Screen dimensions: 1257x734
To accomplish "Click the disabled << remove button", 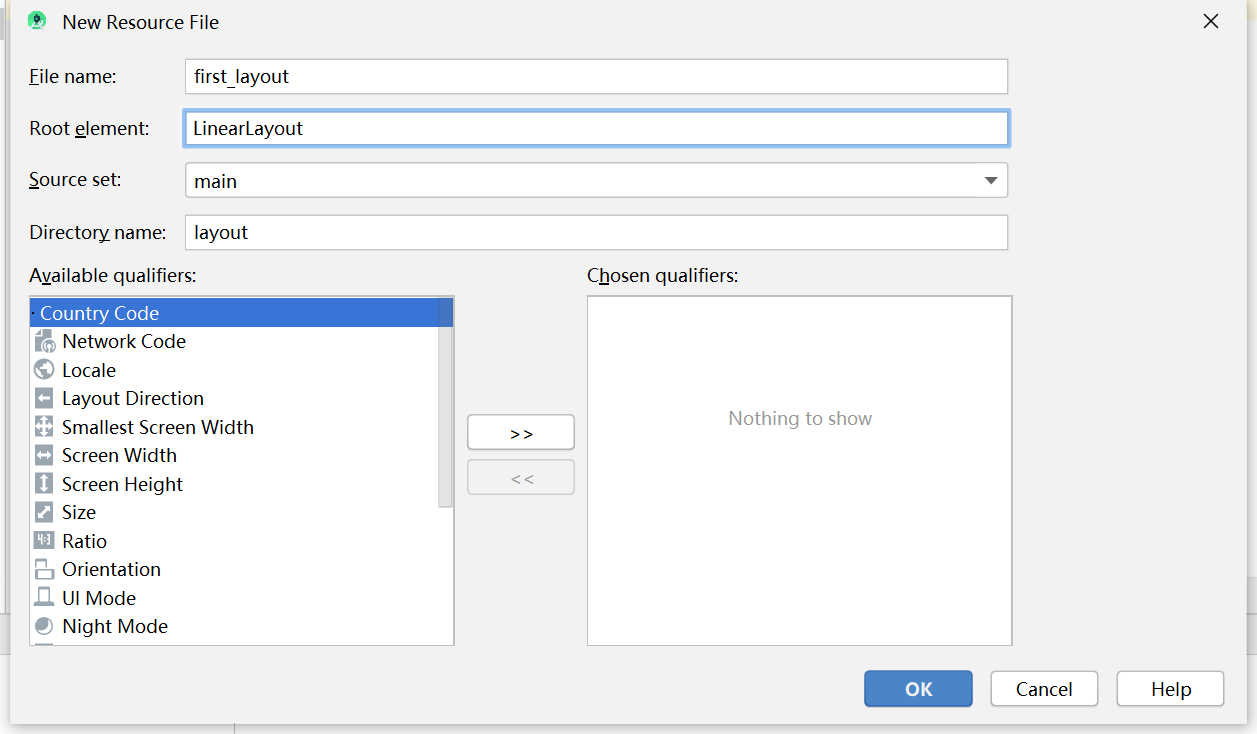I will (x=521, y=478).
